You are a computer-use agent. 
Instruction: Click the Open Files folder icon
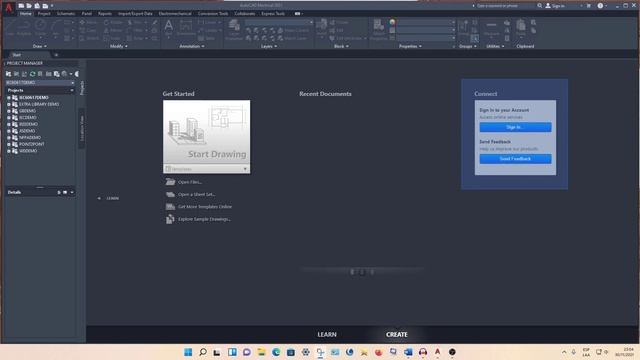coord(170,182)
